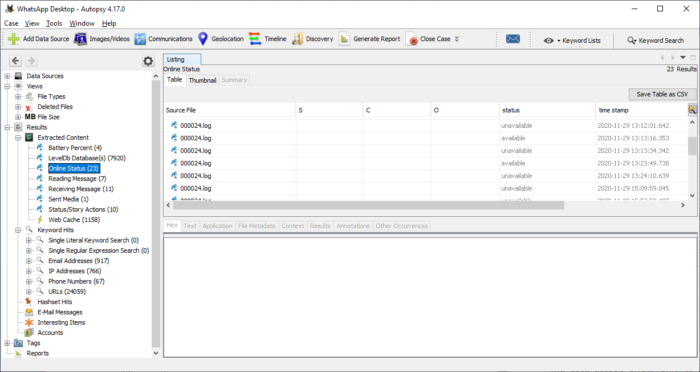The image size is (700, 372).
Task: Select the Table view tab
Action: click(x=175, y=79)
